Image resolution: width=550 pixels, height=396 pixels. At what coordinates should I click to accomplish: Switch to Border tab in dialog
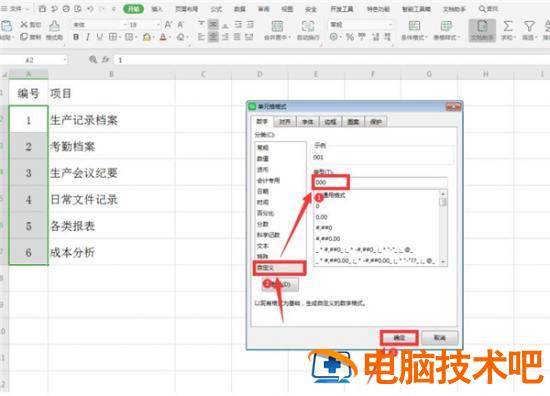pos(330,122)
